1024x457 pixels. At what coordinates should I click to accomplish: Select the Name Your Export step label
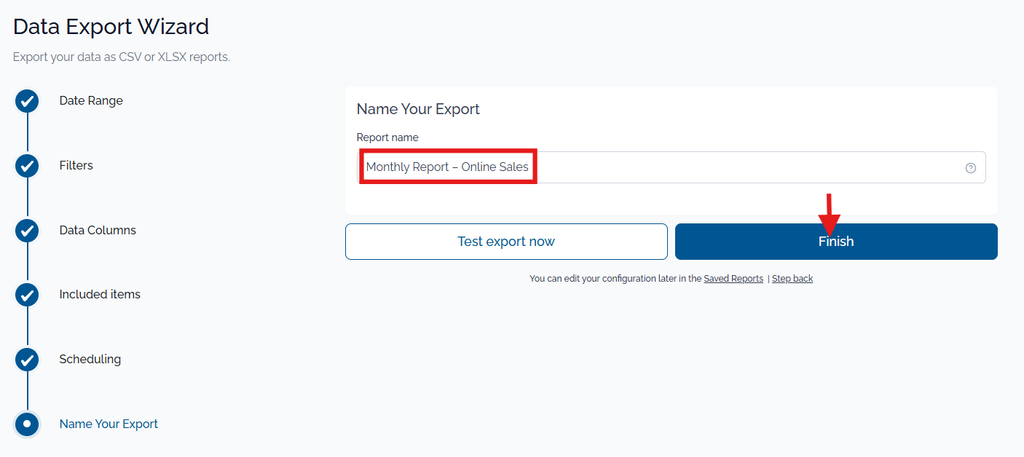108,424
